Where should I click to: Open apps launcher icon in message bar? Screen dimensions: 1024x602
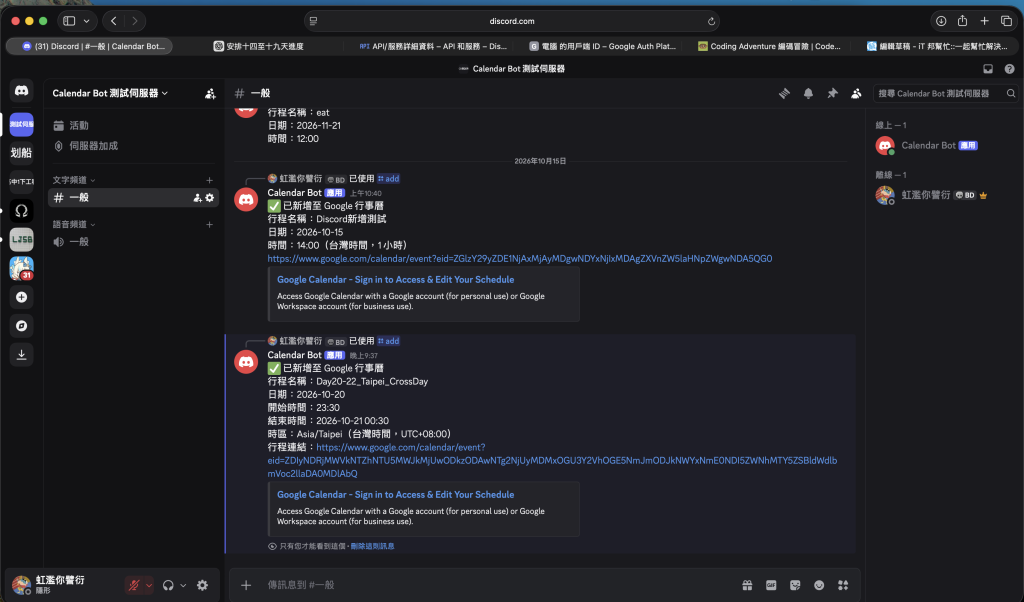click(843, 585)
